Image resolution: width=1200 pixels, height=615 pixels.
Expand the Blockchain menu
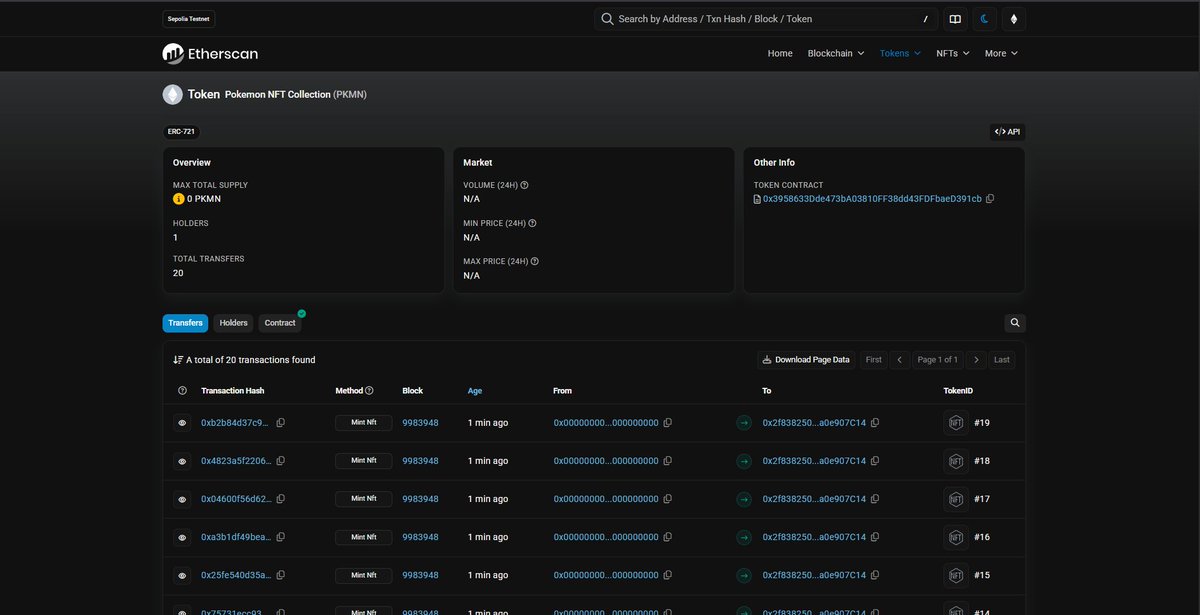[x=837, y=53]
